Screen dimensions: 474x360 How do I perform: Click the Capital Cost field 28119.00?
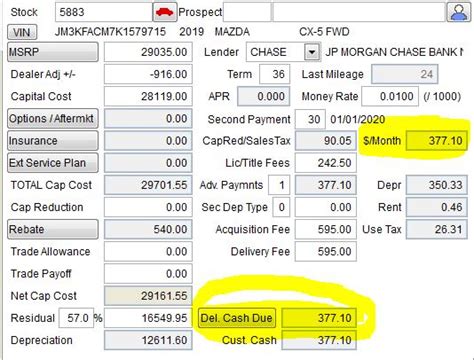pos(148,96)
